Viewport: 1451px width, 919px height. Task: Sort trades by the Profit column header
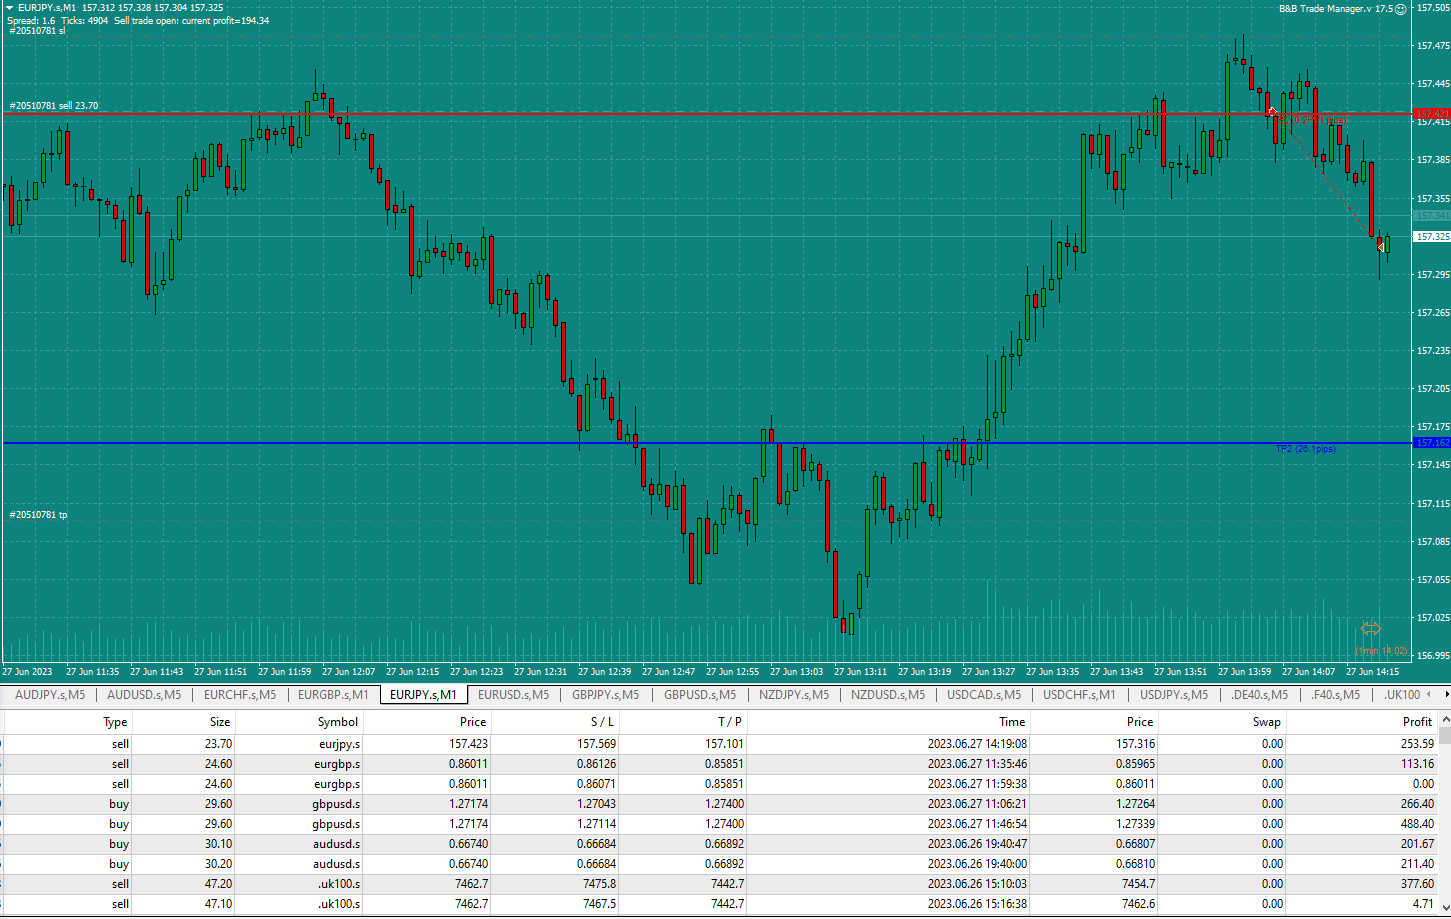point(1361,721)
